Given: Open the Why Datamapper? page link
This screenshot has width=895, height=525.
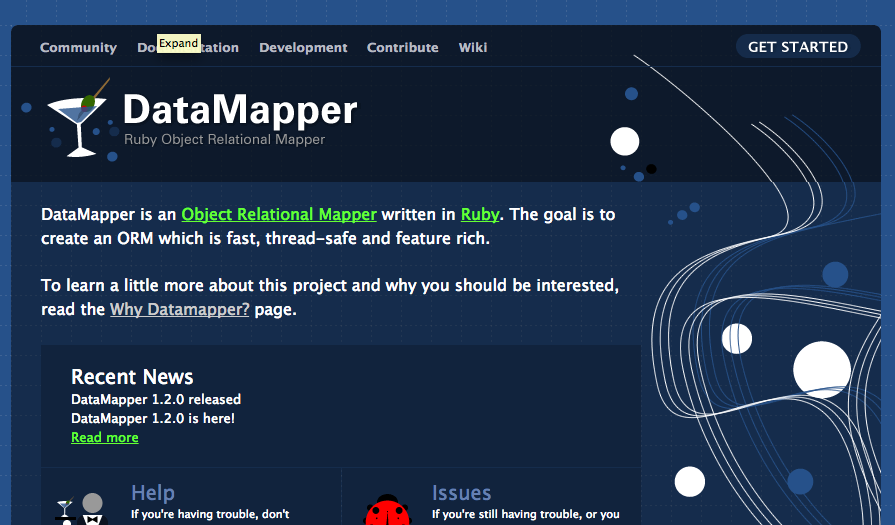Looking at the screenshot, I should [180, 309].
